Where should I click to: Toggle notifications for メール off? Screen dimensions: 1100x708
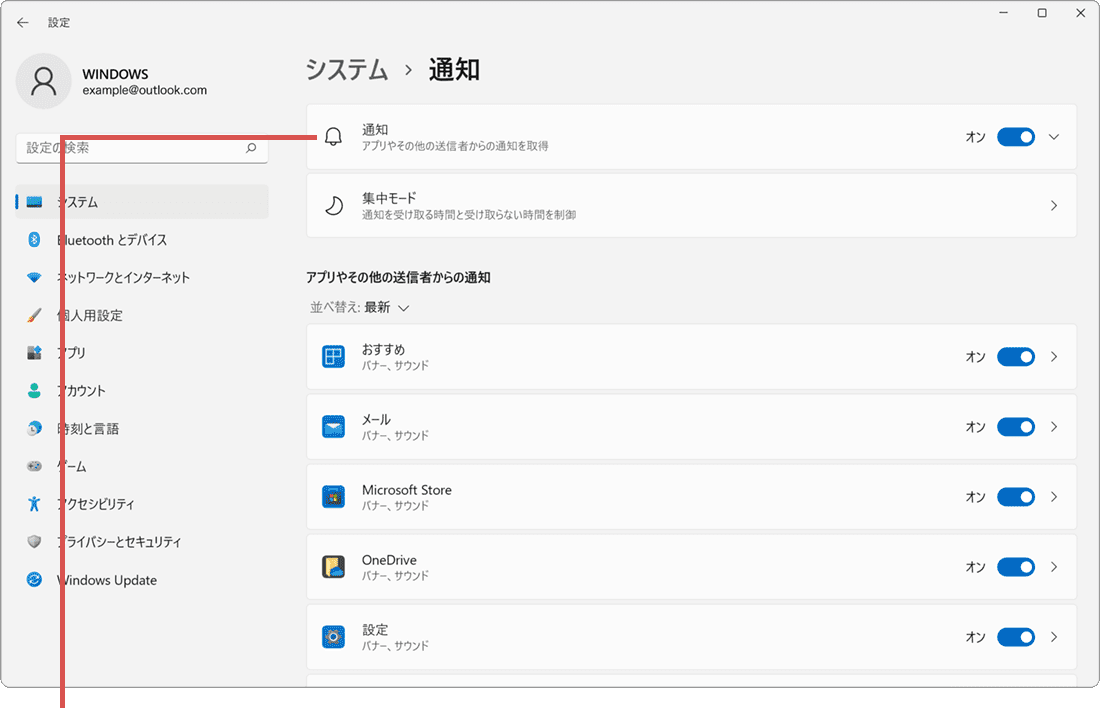point(1016,427)
